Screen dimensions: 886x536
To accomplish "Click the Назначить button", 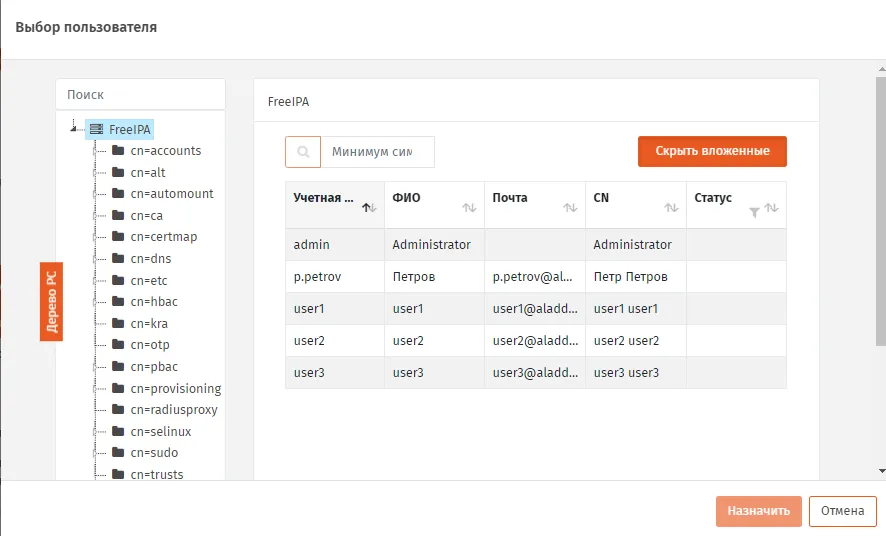I will 758,511.
